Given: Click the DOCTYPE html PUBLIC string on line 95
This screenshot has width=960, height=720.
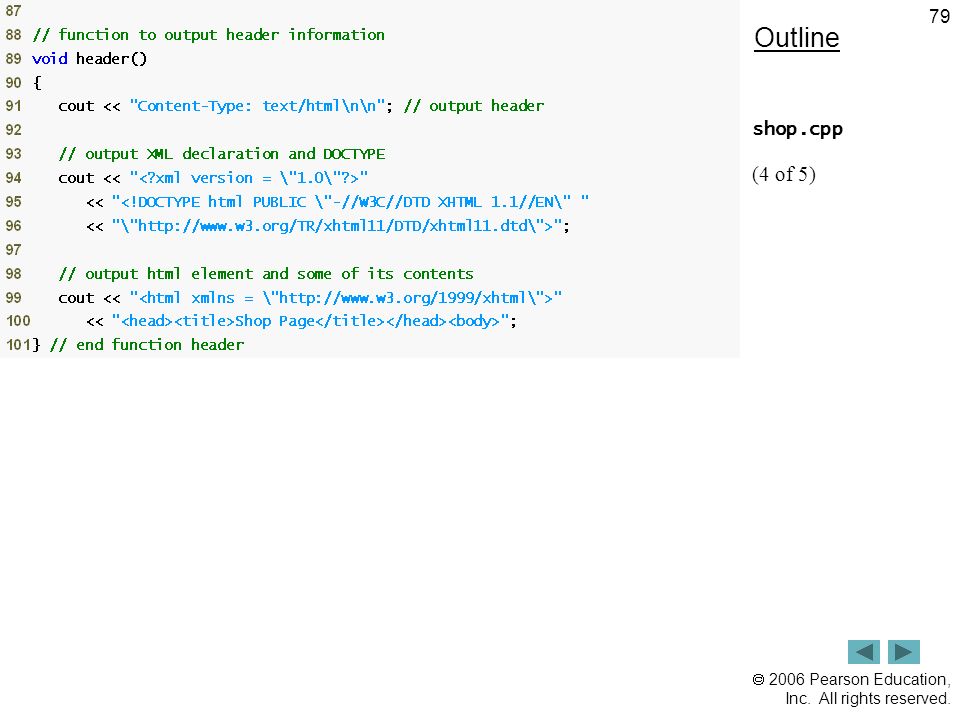Looking at the screenshot, I should [x=350, y=201].
